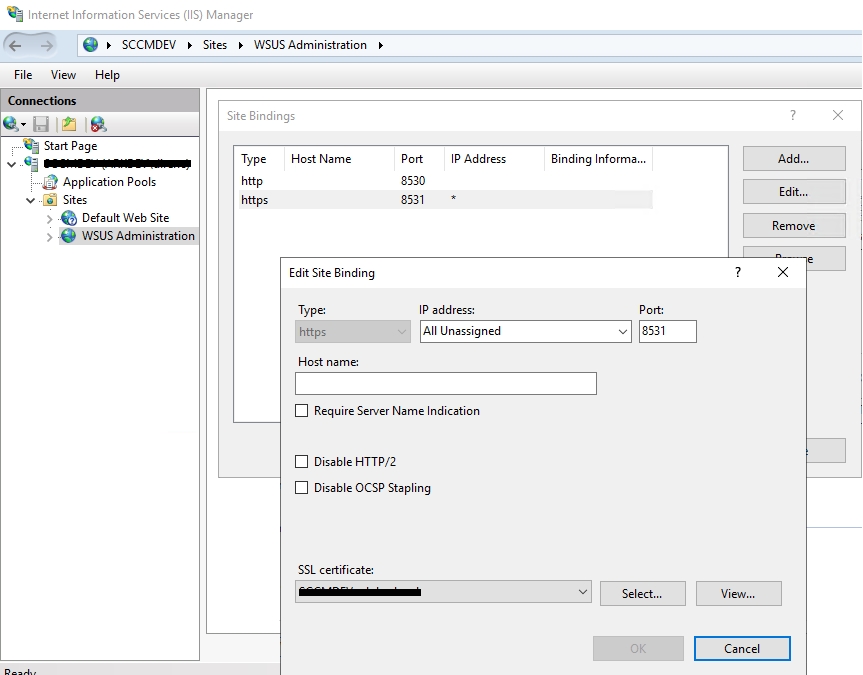This screenshot has width=863, height=675.
Task: Click into the Host name text field
Action: point(446,383)
